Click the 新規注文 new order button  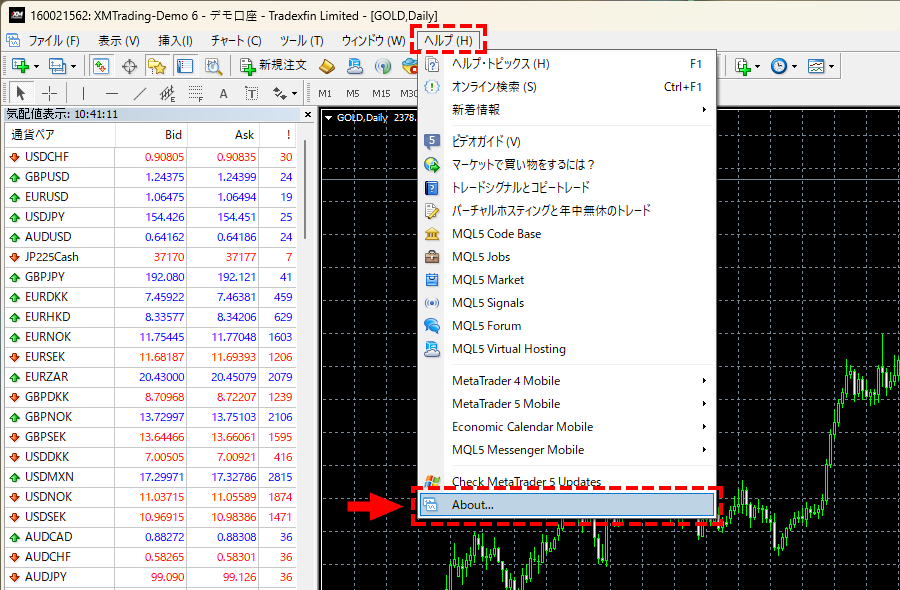point(273,66)
